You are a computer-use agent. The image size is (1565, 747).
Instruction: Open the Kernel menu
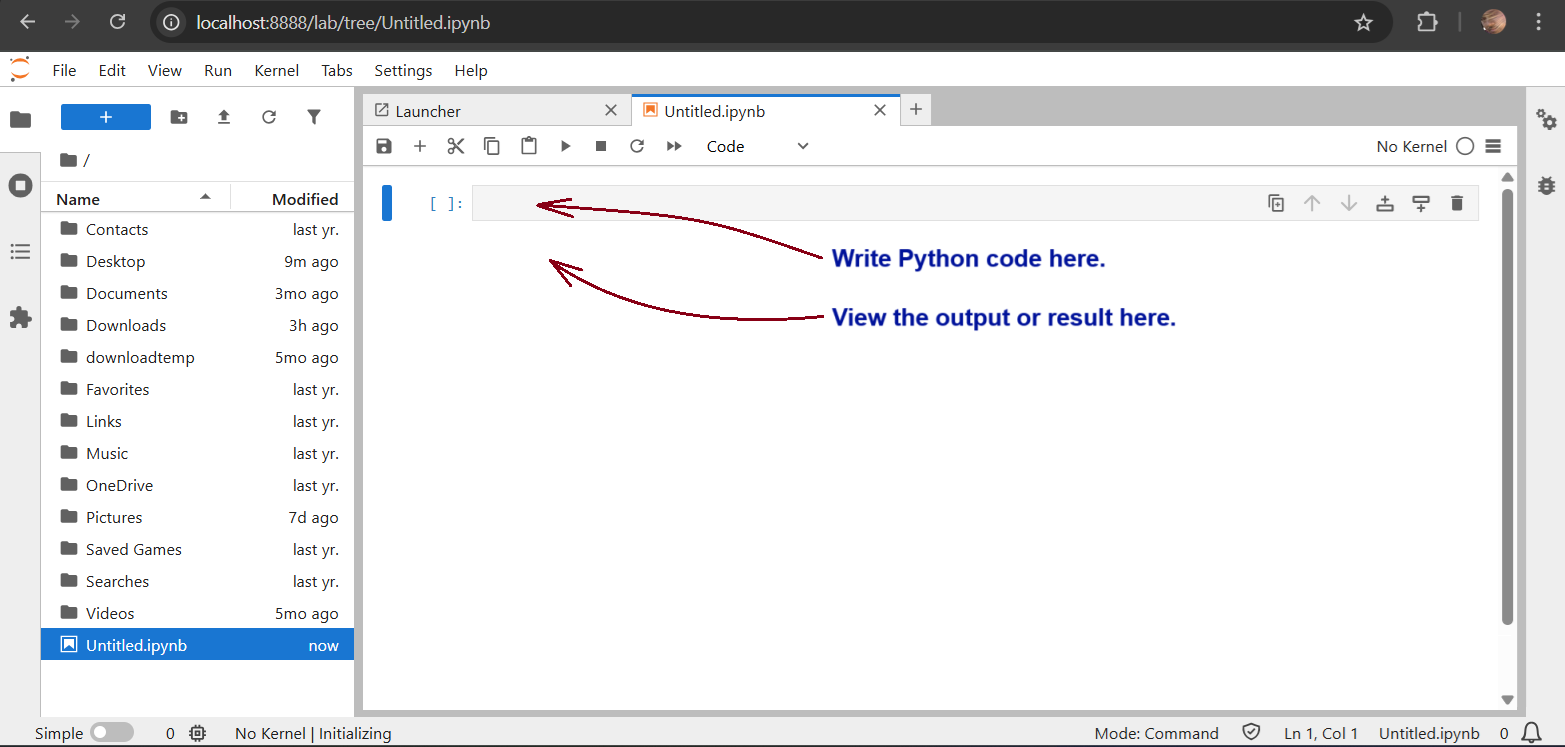[x=276, y=70]
